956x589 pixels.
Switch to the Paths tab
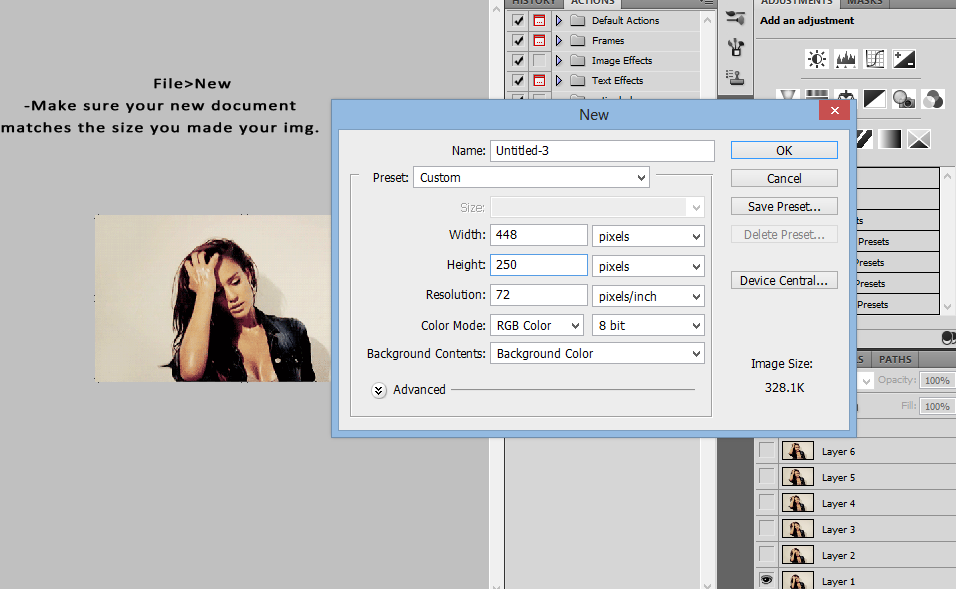click(895, 359)
